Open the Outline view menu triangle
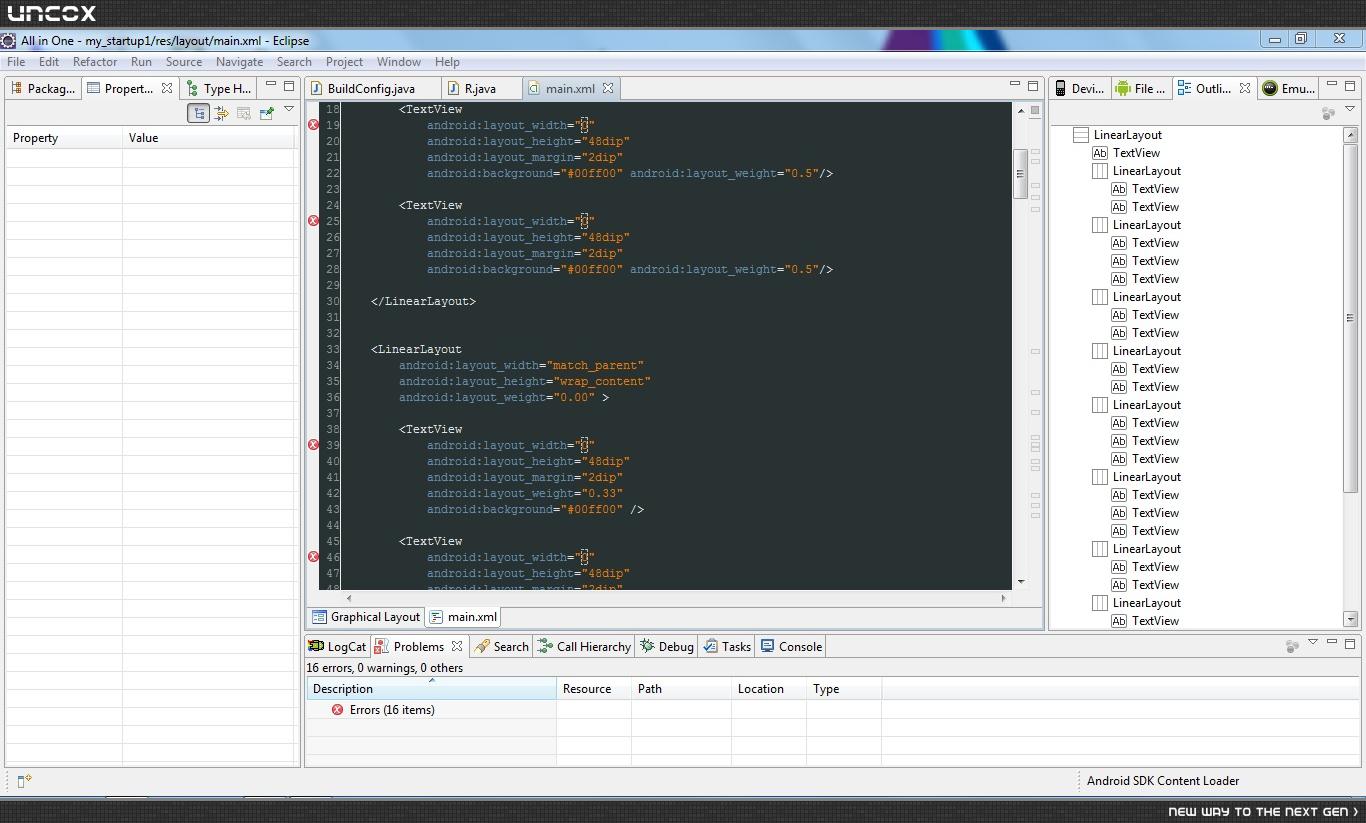1366x823 pixels. 1349,109
